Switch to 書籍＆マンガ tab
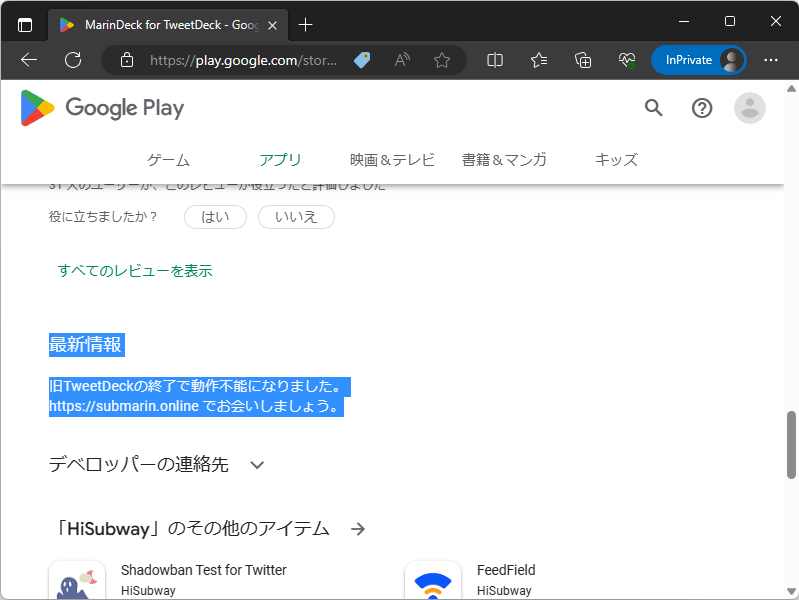Viewport: 799px width, 600px height. tap(504, 160)
